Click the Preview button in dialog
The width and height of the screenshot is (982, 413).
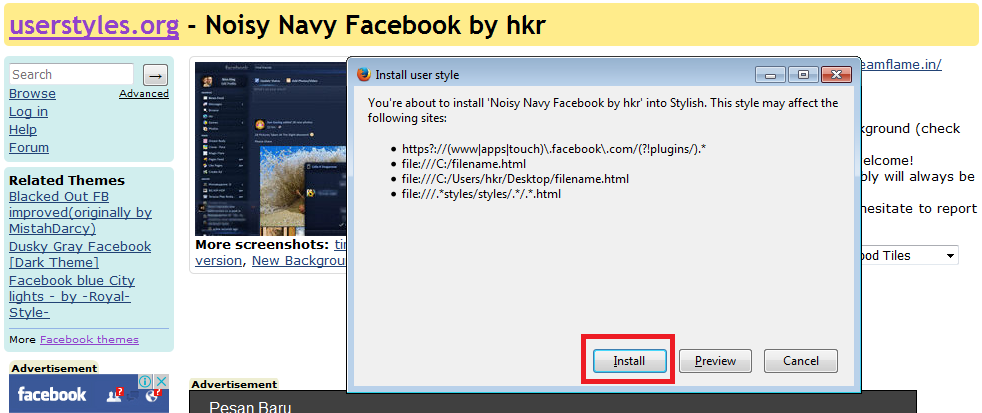point(715,361)
